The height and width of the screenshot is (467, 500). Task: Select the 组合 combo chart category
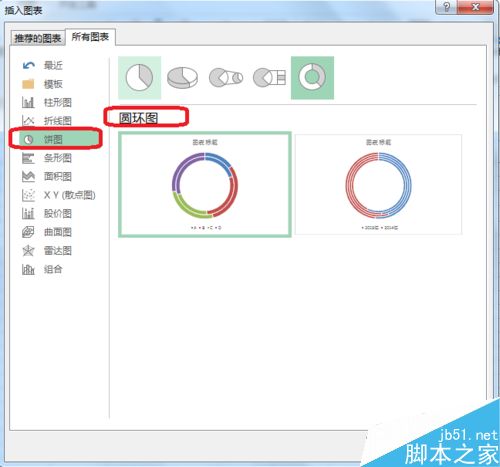42,269
